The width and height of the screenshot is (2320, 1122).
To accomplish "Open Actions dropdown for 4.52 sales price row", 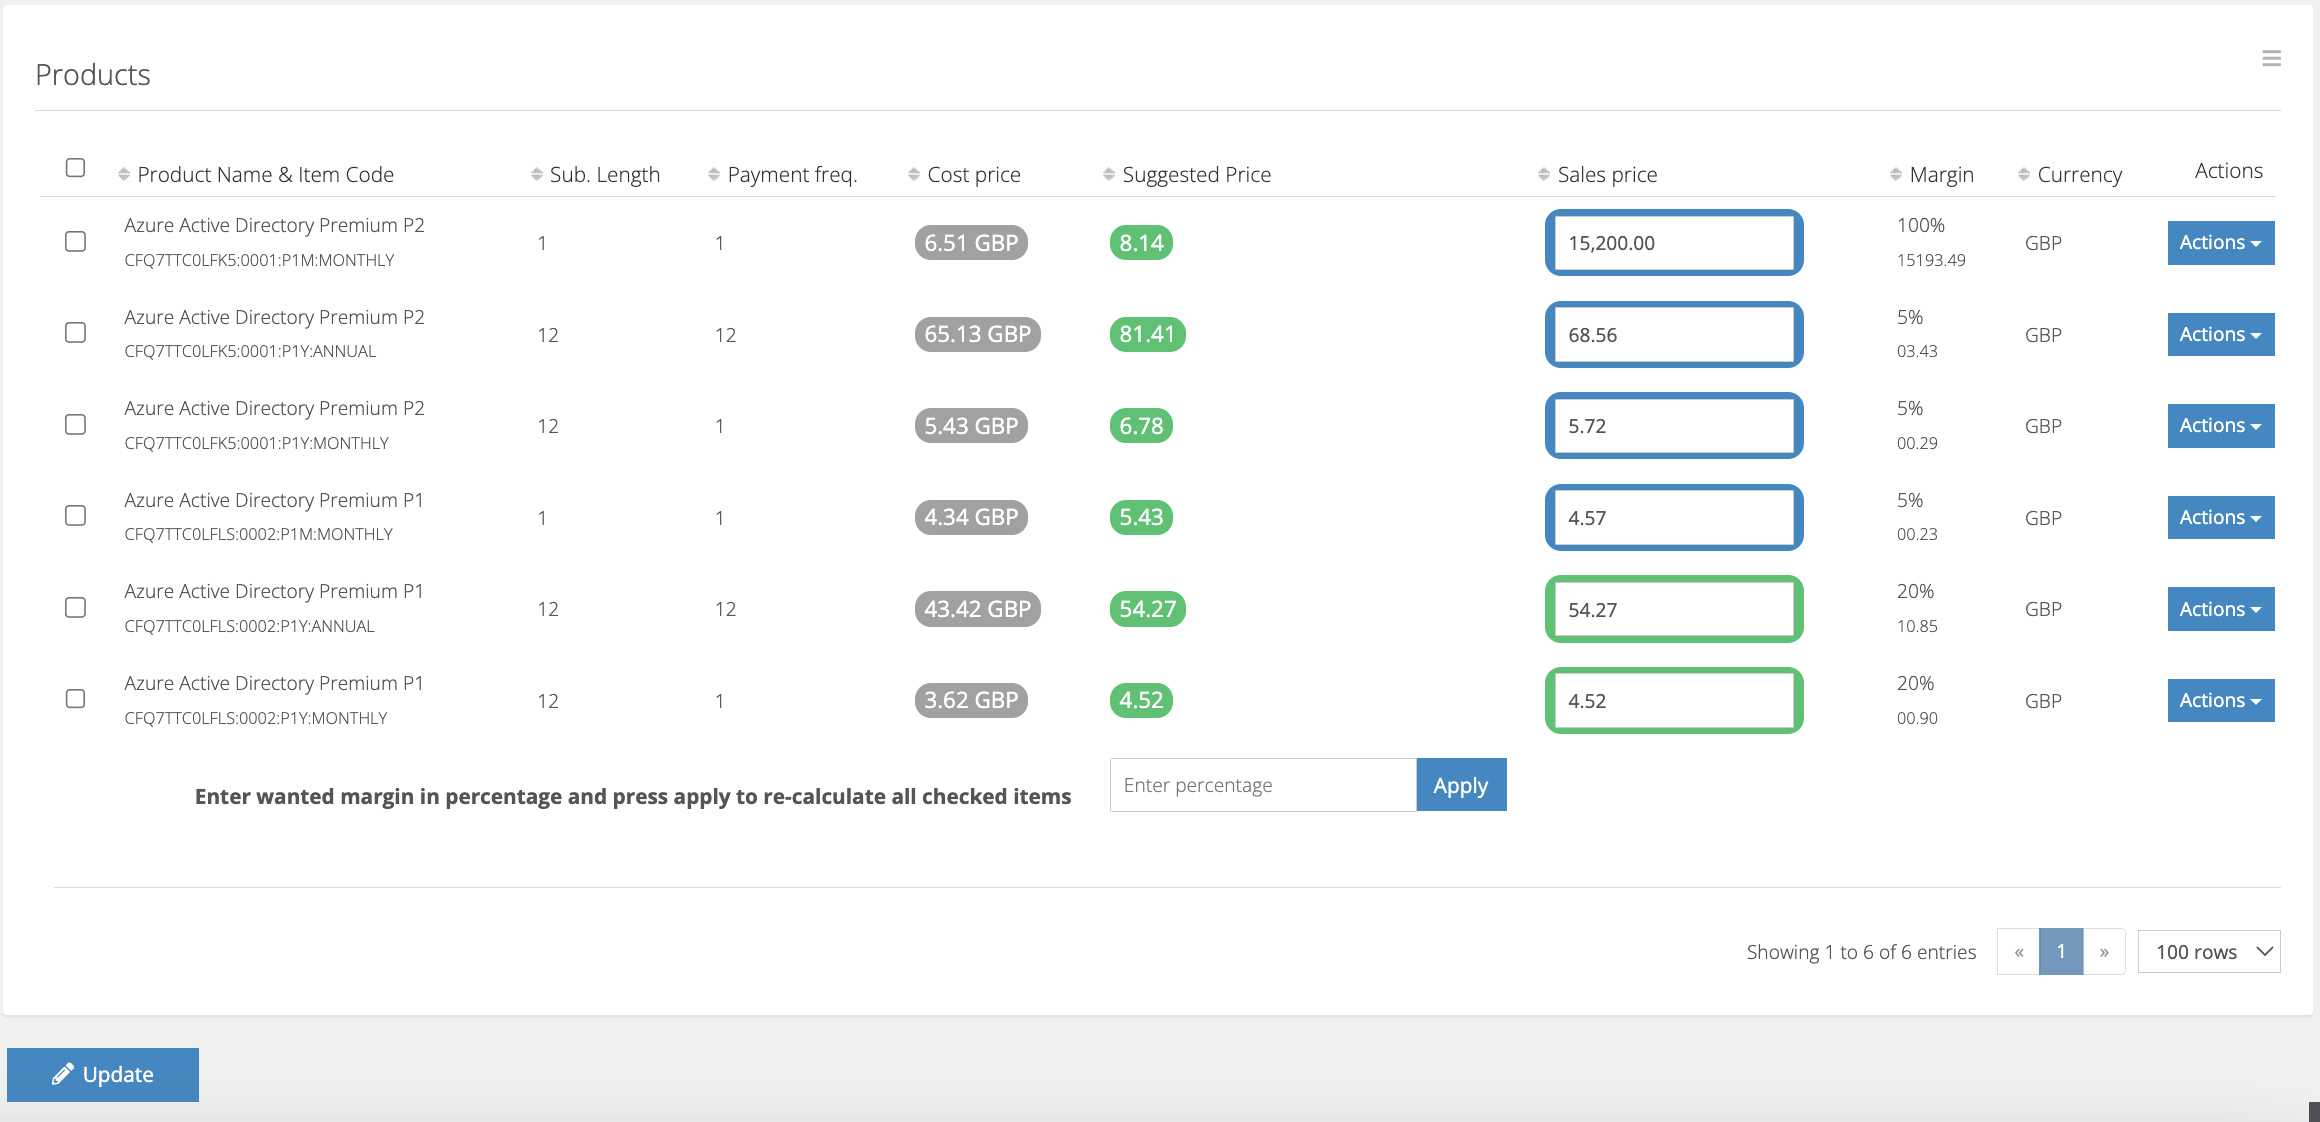I will [2220, 700].
